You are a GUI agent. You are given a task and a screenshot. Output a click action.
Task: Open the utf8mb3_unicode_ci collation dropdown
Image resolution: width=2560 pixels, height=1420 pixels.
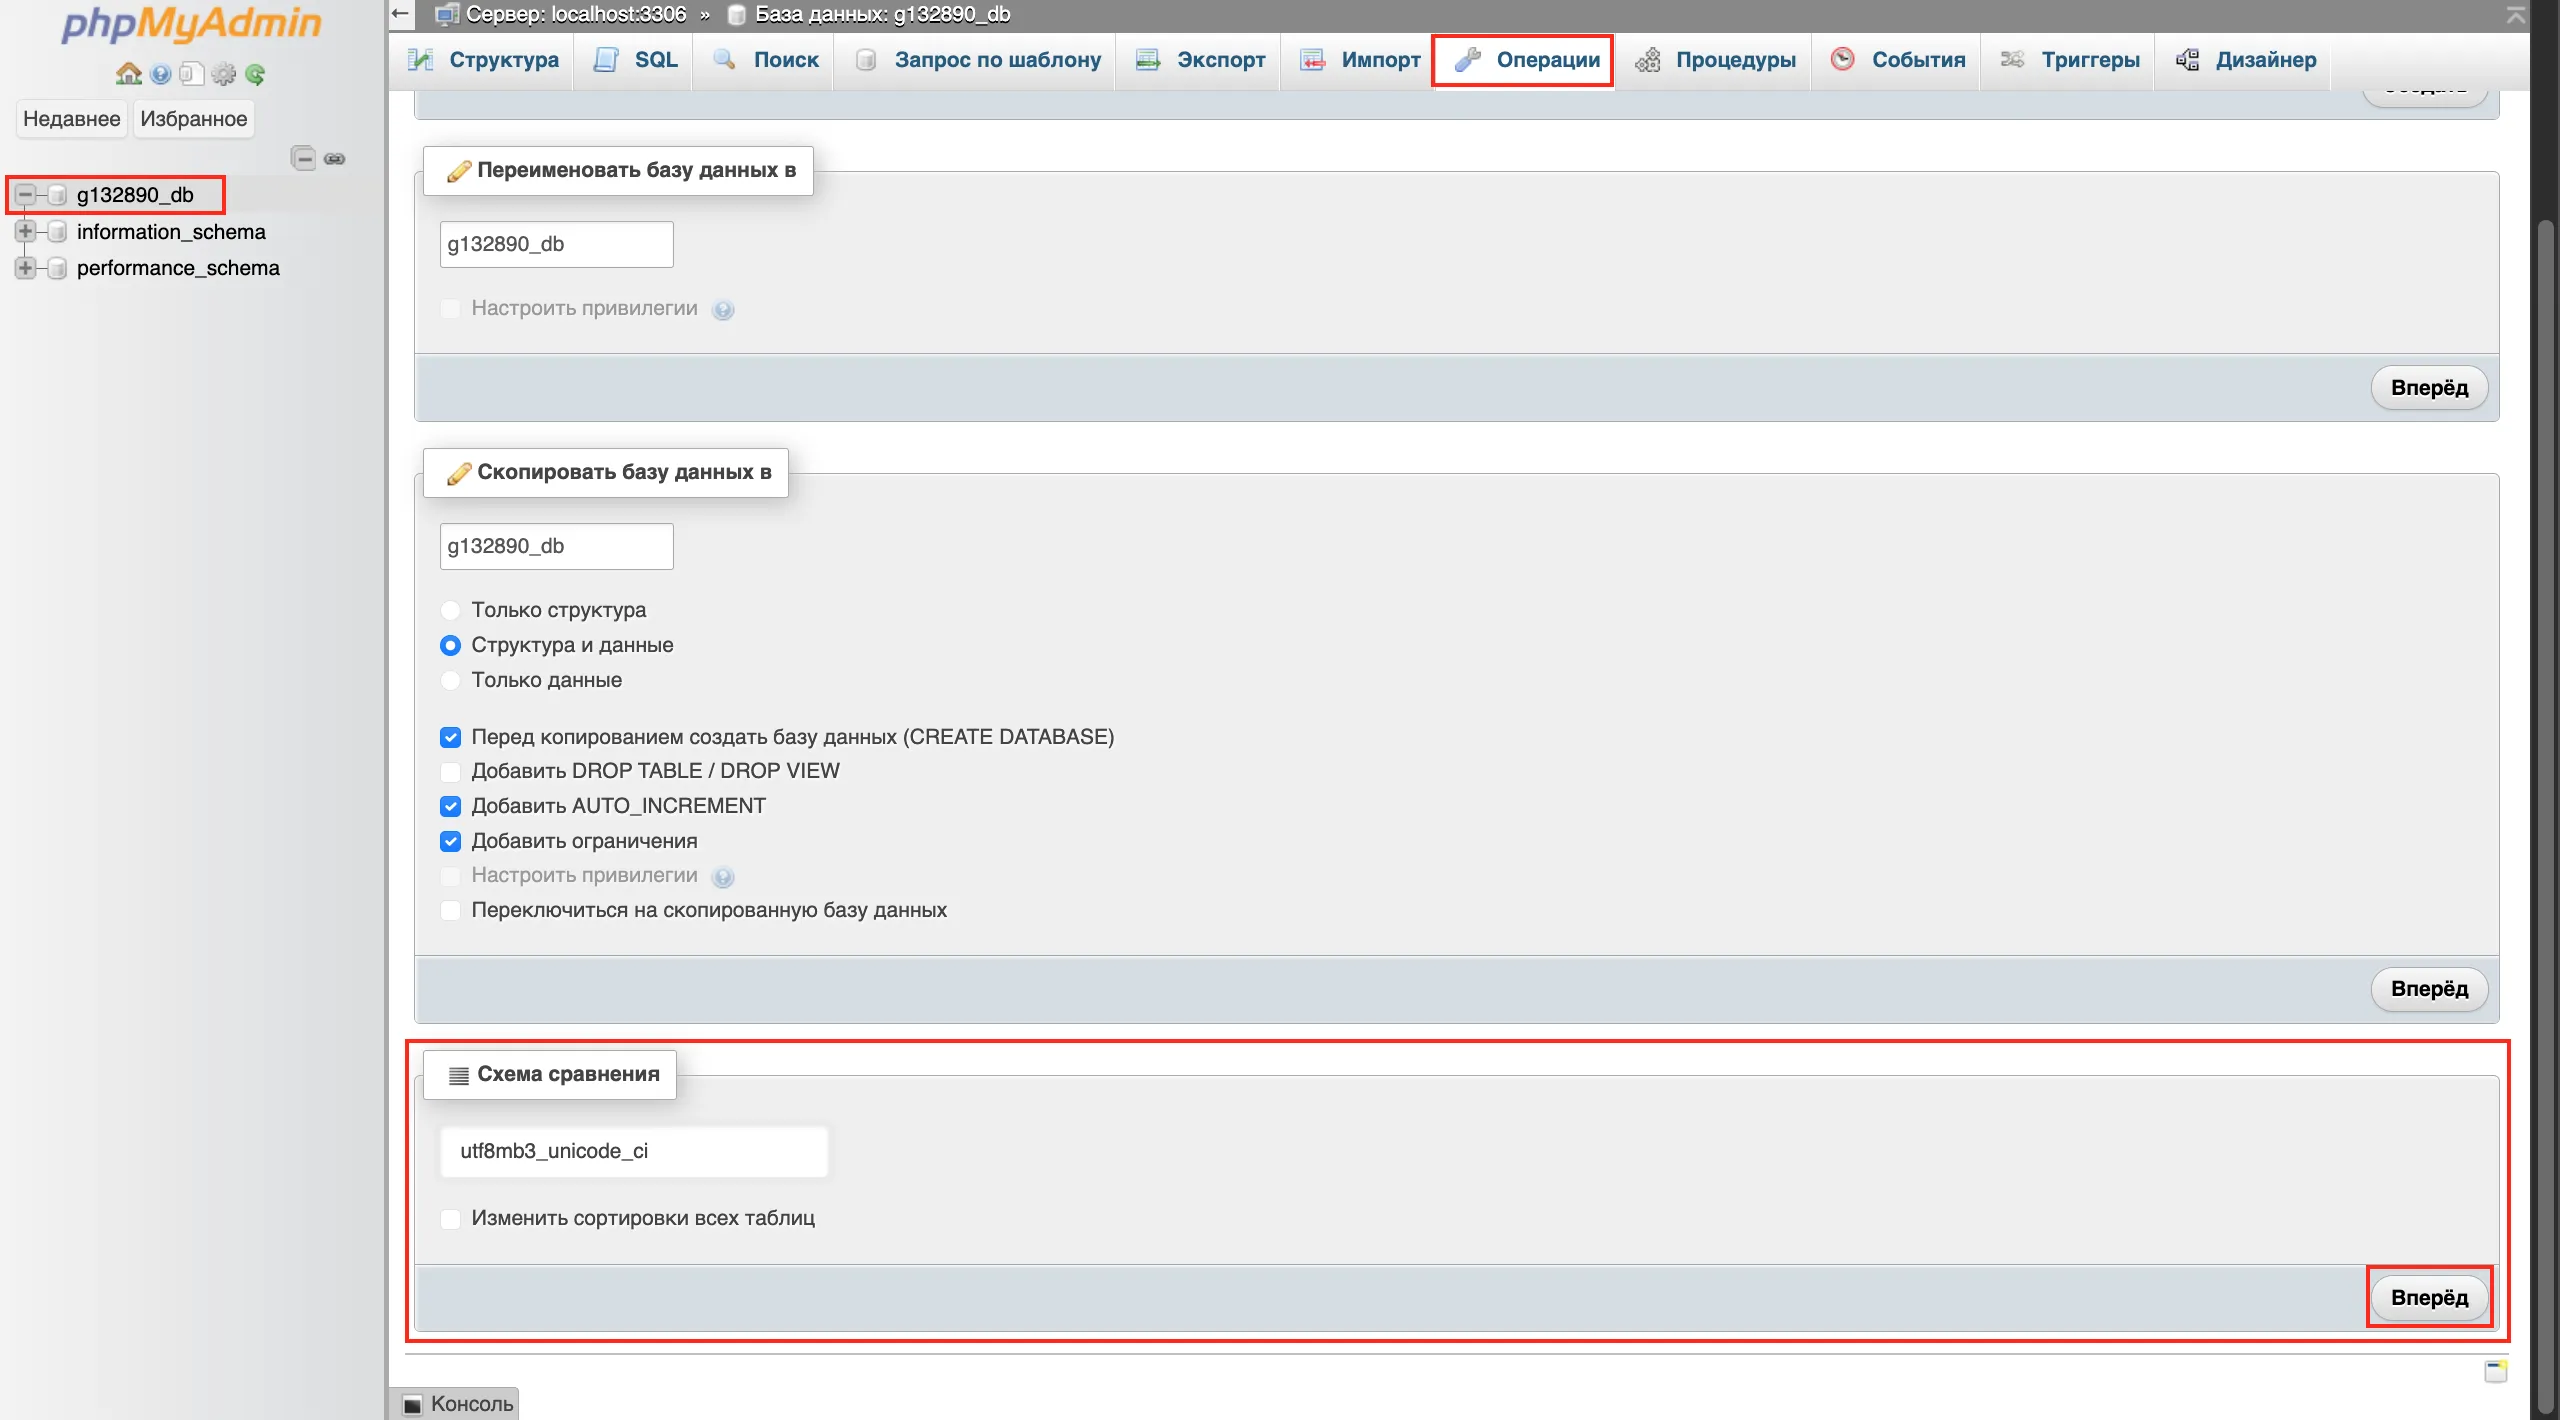tap(633, 1151)
